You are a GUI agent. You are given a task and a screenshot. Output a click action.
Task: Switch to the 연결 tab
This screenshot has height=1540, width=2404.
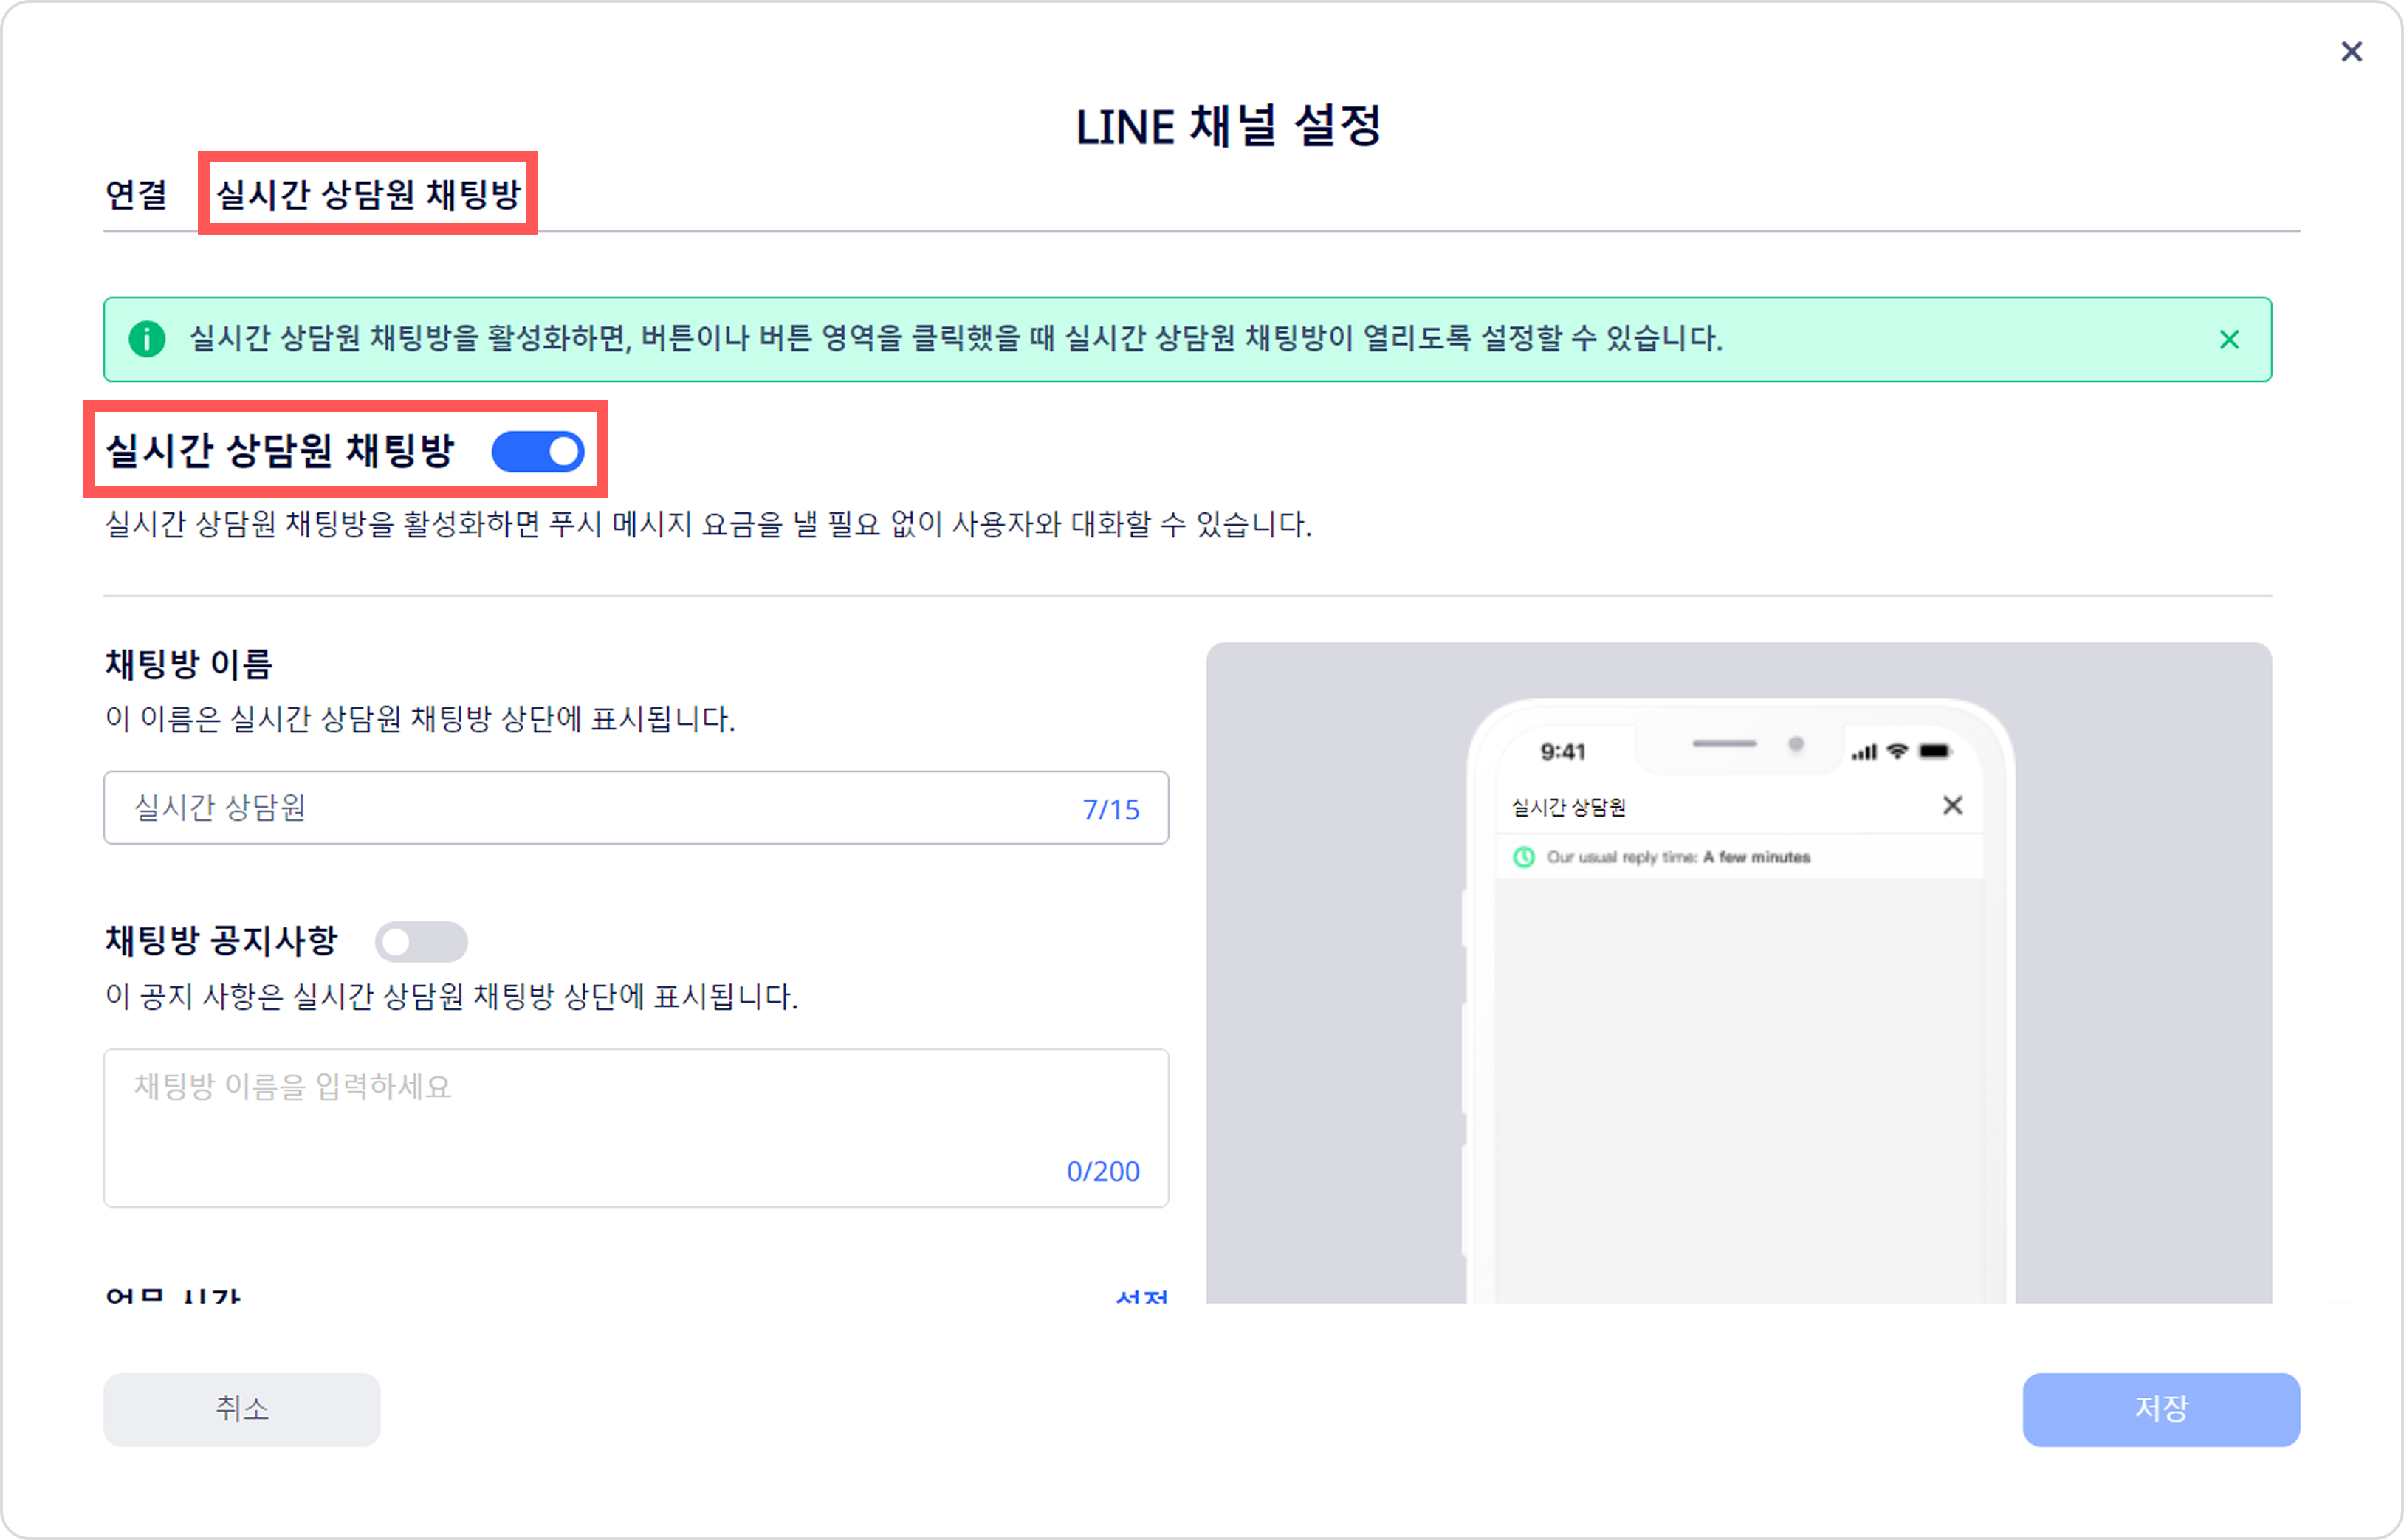click(136, 194)
